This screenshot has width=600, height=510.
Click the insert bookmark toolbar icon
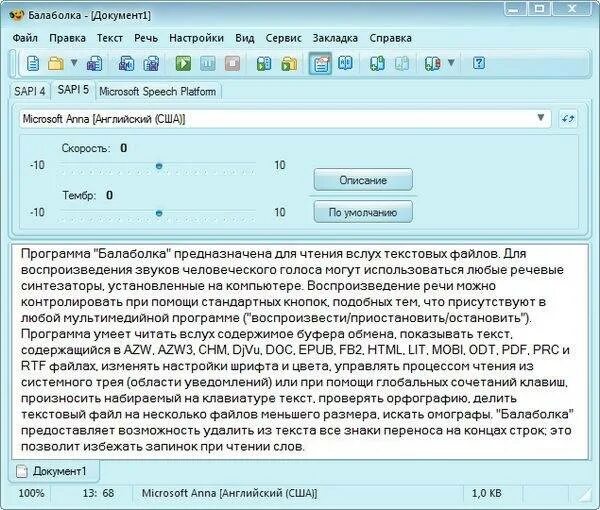pyautogui.click(x=377, y=63)
